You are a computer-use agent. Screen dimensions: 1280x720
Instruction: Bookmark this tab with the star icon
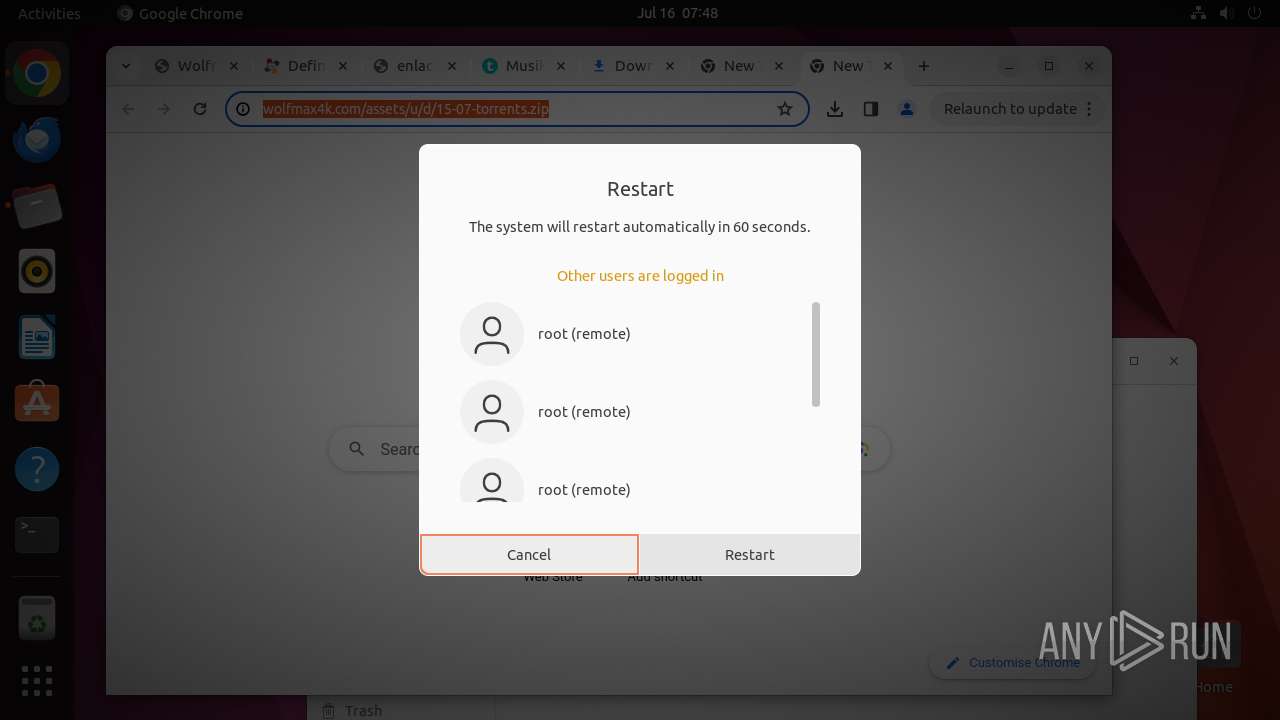[x=785, y=109]
